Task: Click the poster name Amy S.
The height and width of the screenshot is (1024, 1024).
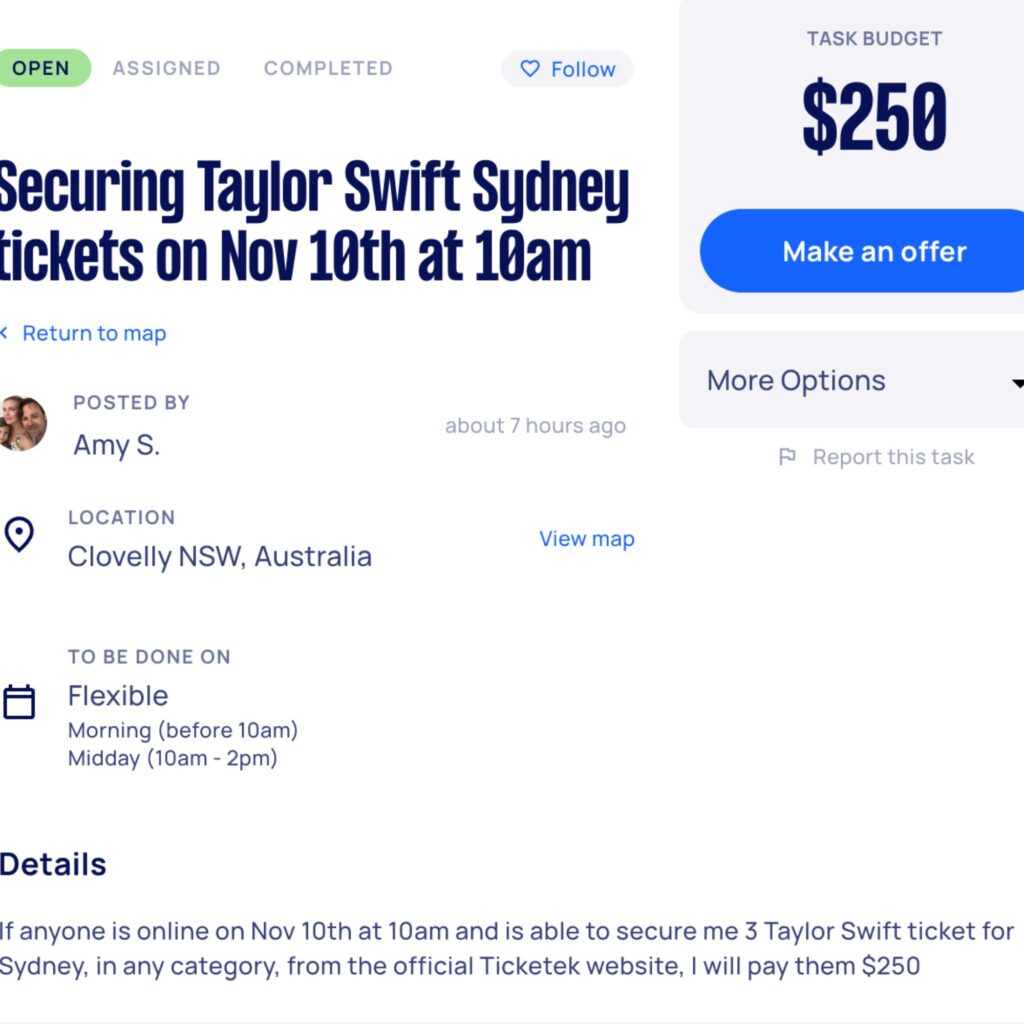Action: pos(116,445)
